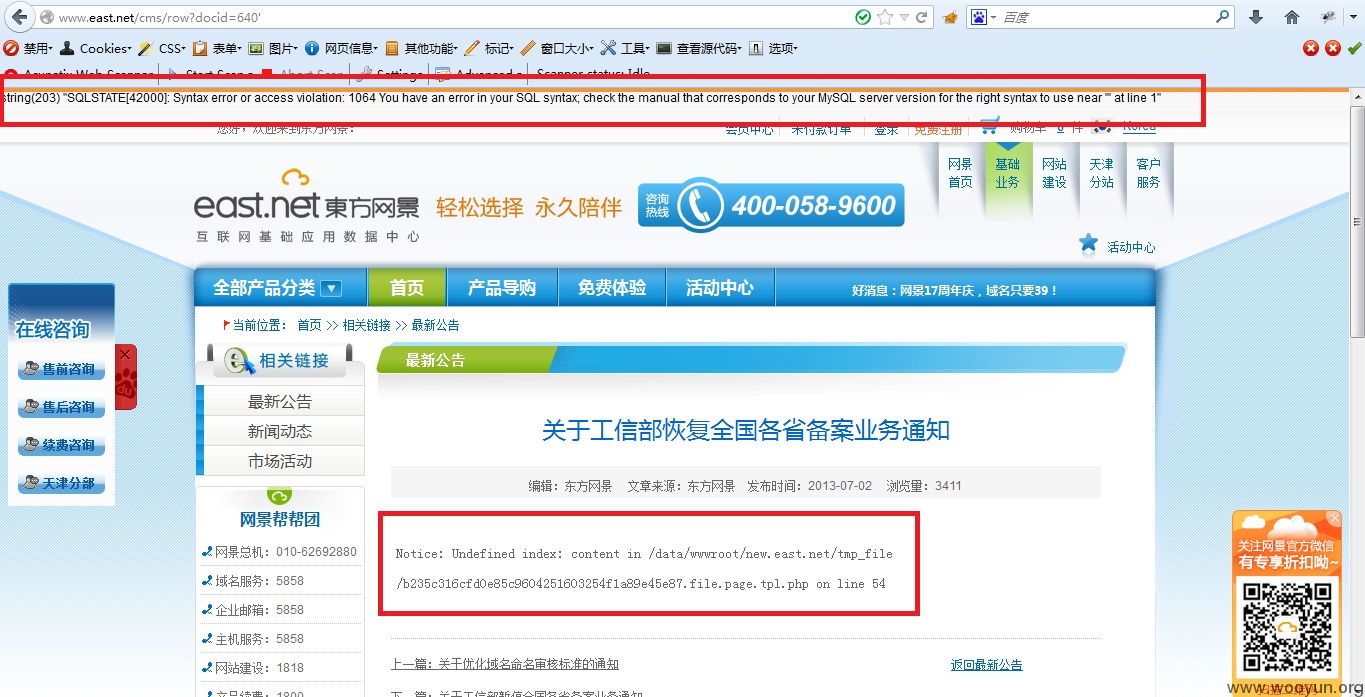Select the 活动中心 tab in blue navigation bar
The height and width of the screenshot is (697, 1365).
click(720, 288)
